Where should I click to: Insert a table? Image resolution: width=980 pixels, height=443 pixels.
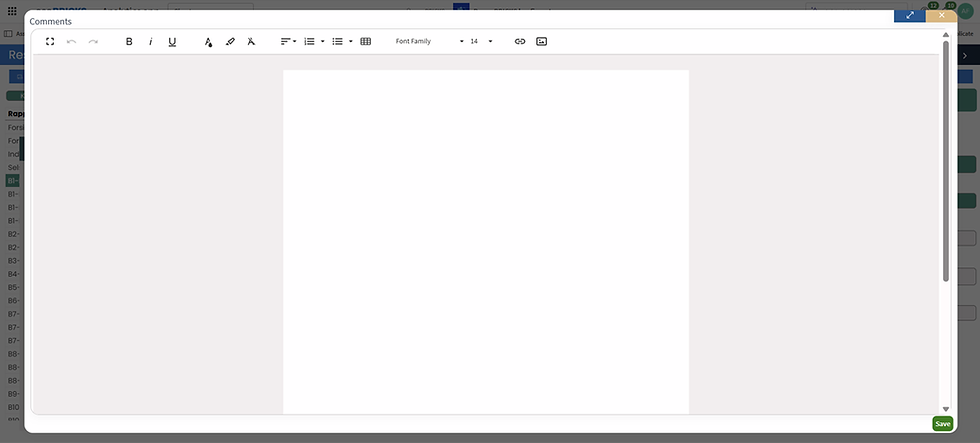point(366,41)
